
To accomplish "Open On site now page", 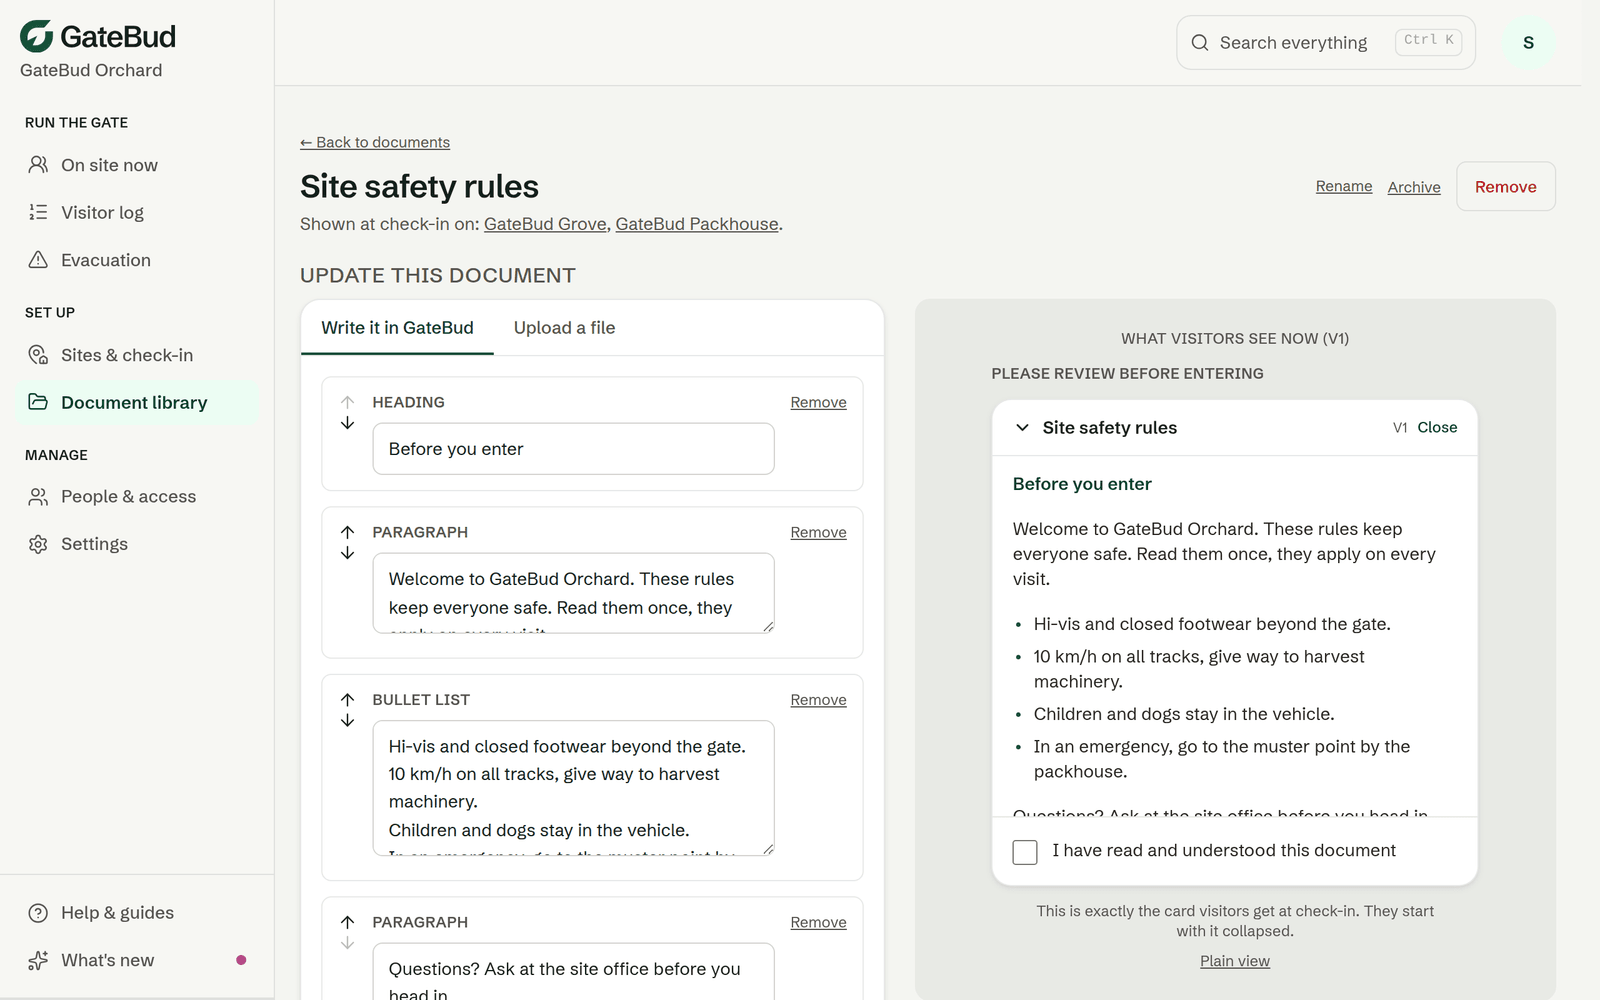I will pos(137,165).
